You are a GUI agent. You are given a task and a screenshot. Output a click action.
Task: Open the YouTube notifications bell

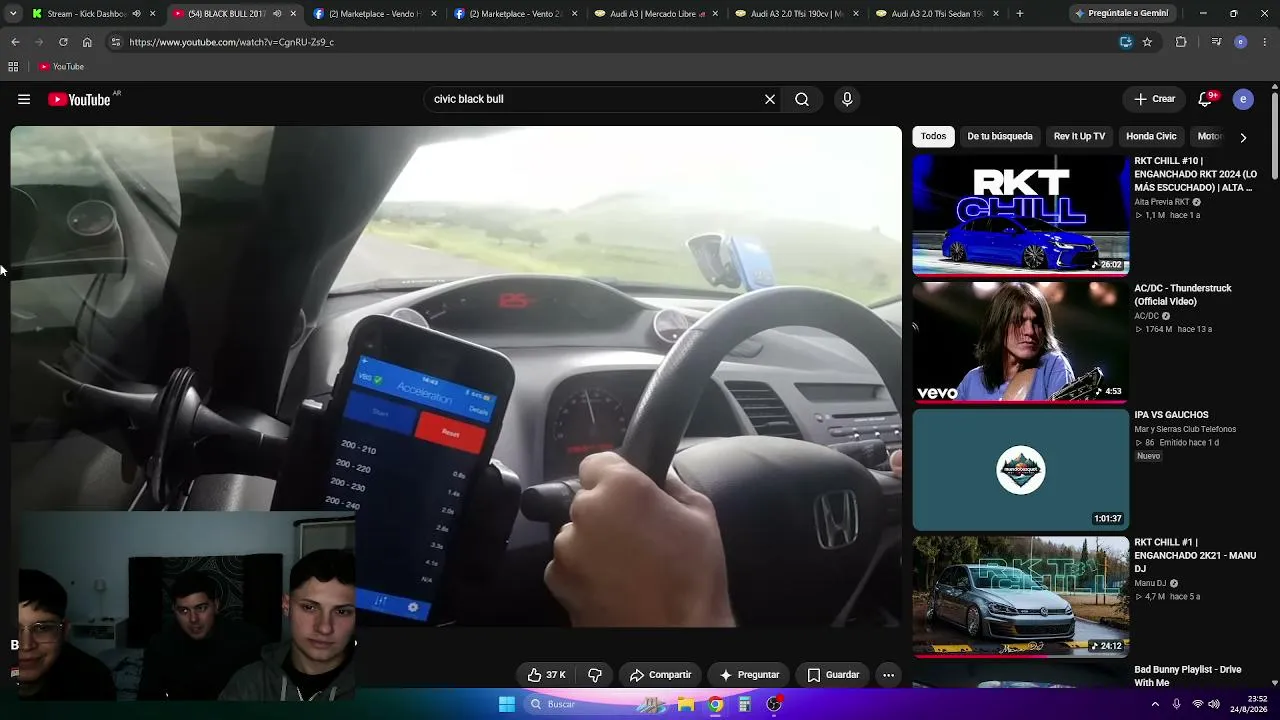click(1206, 99)
